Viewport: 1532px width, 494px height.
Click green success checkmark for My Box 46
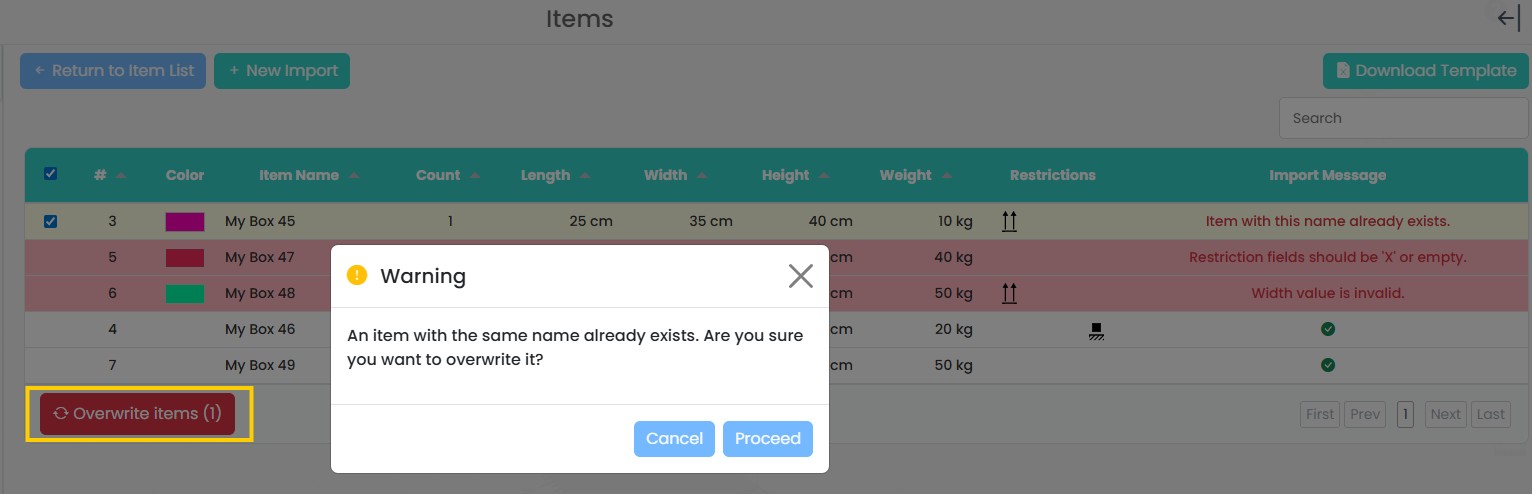[1327, 329]
